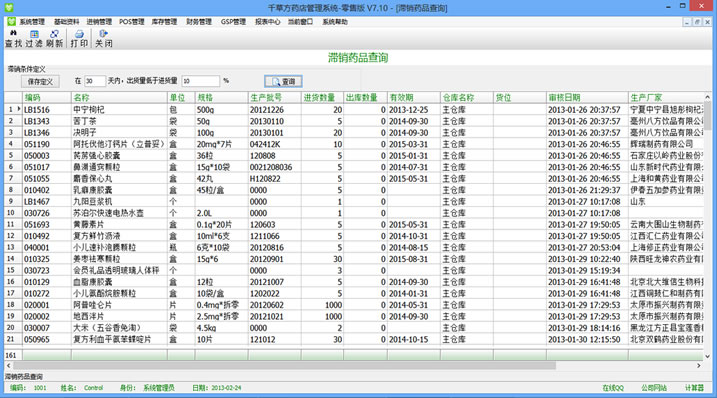Screen dimensions: 717x398
Task: Click the 公司网站 status bar link
Action: [x=653, y=388]
